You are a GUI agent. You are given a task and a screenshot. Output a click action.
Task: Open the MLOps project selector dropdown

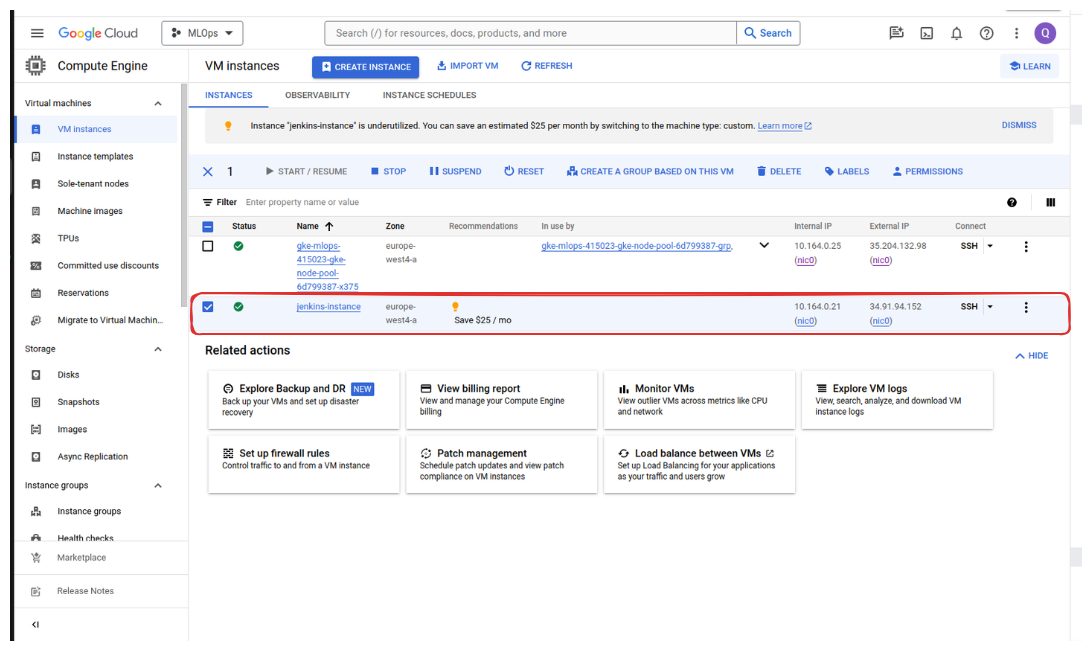tap(202, 33)
